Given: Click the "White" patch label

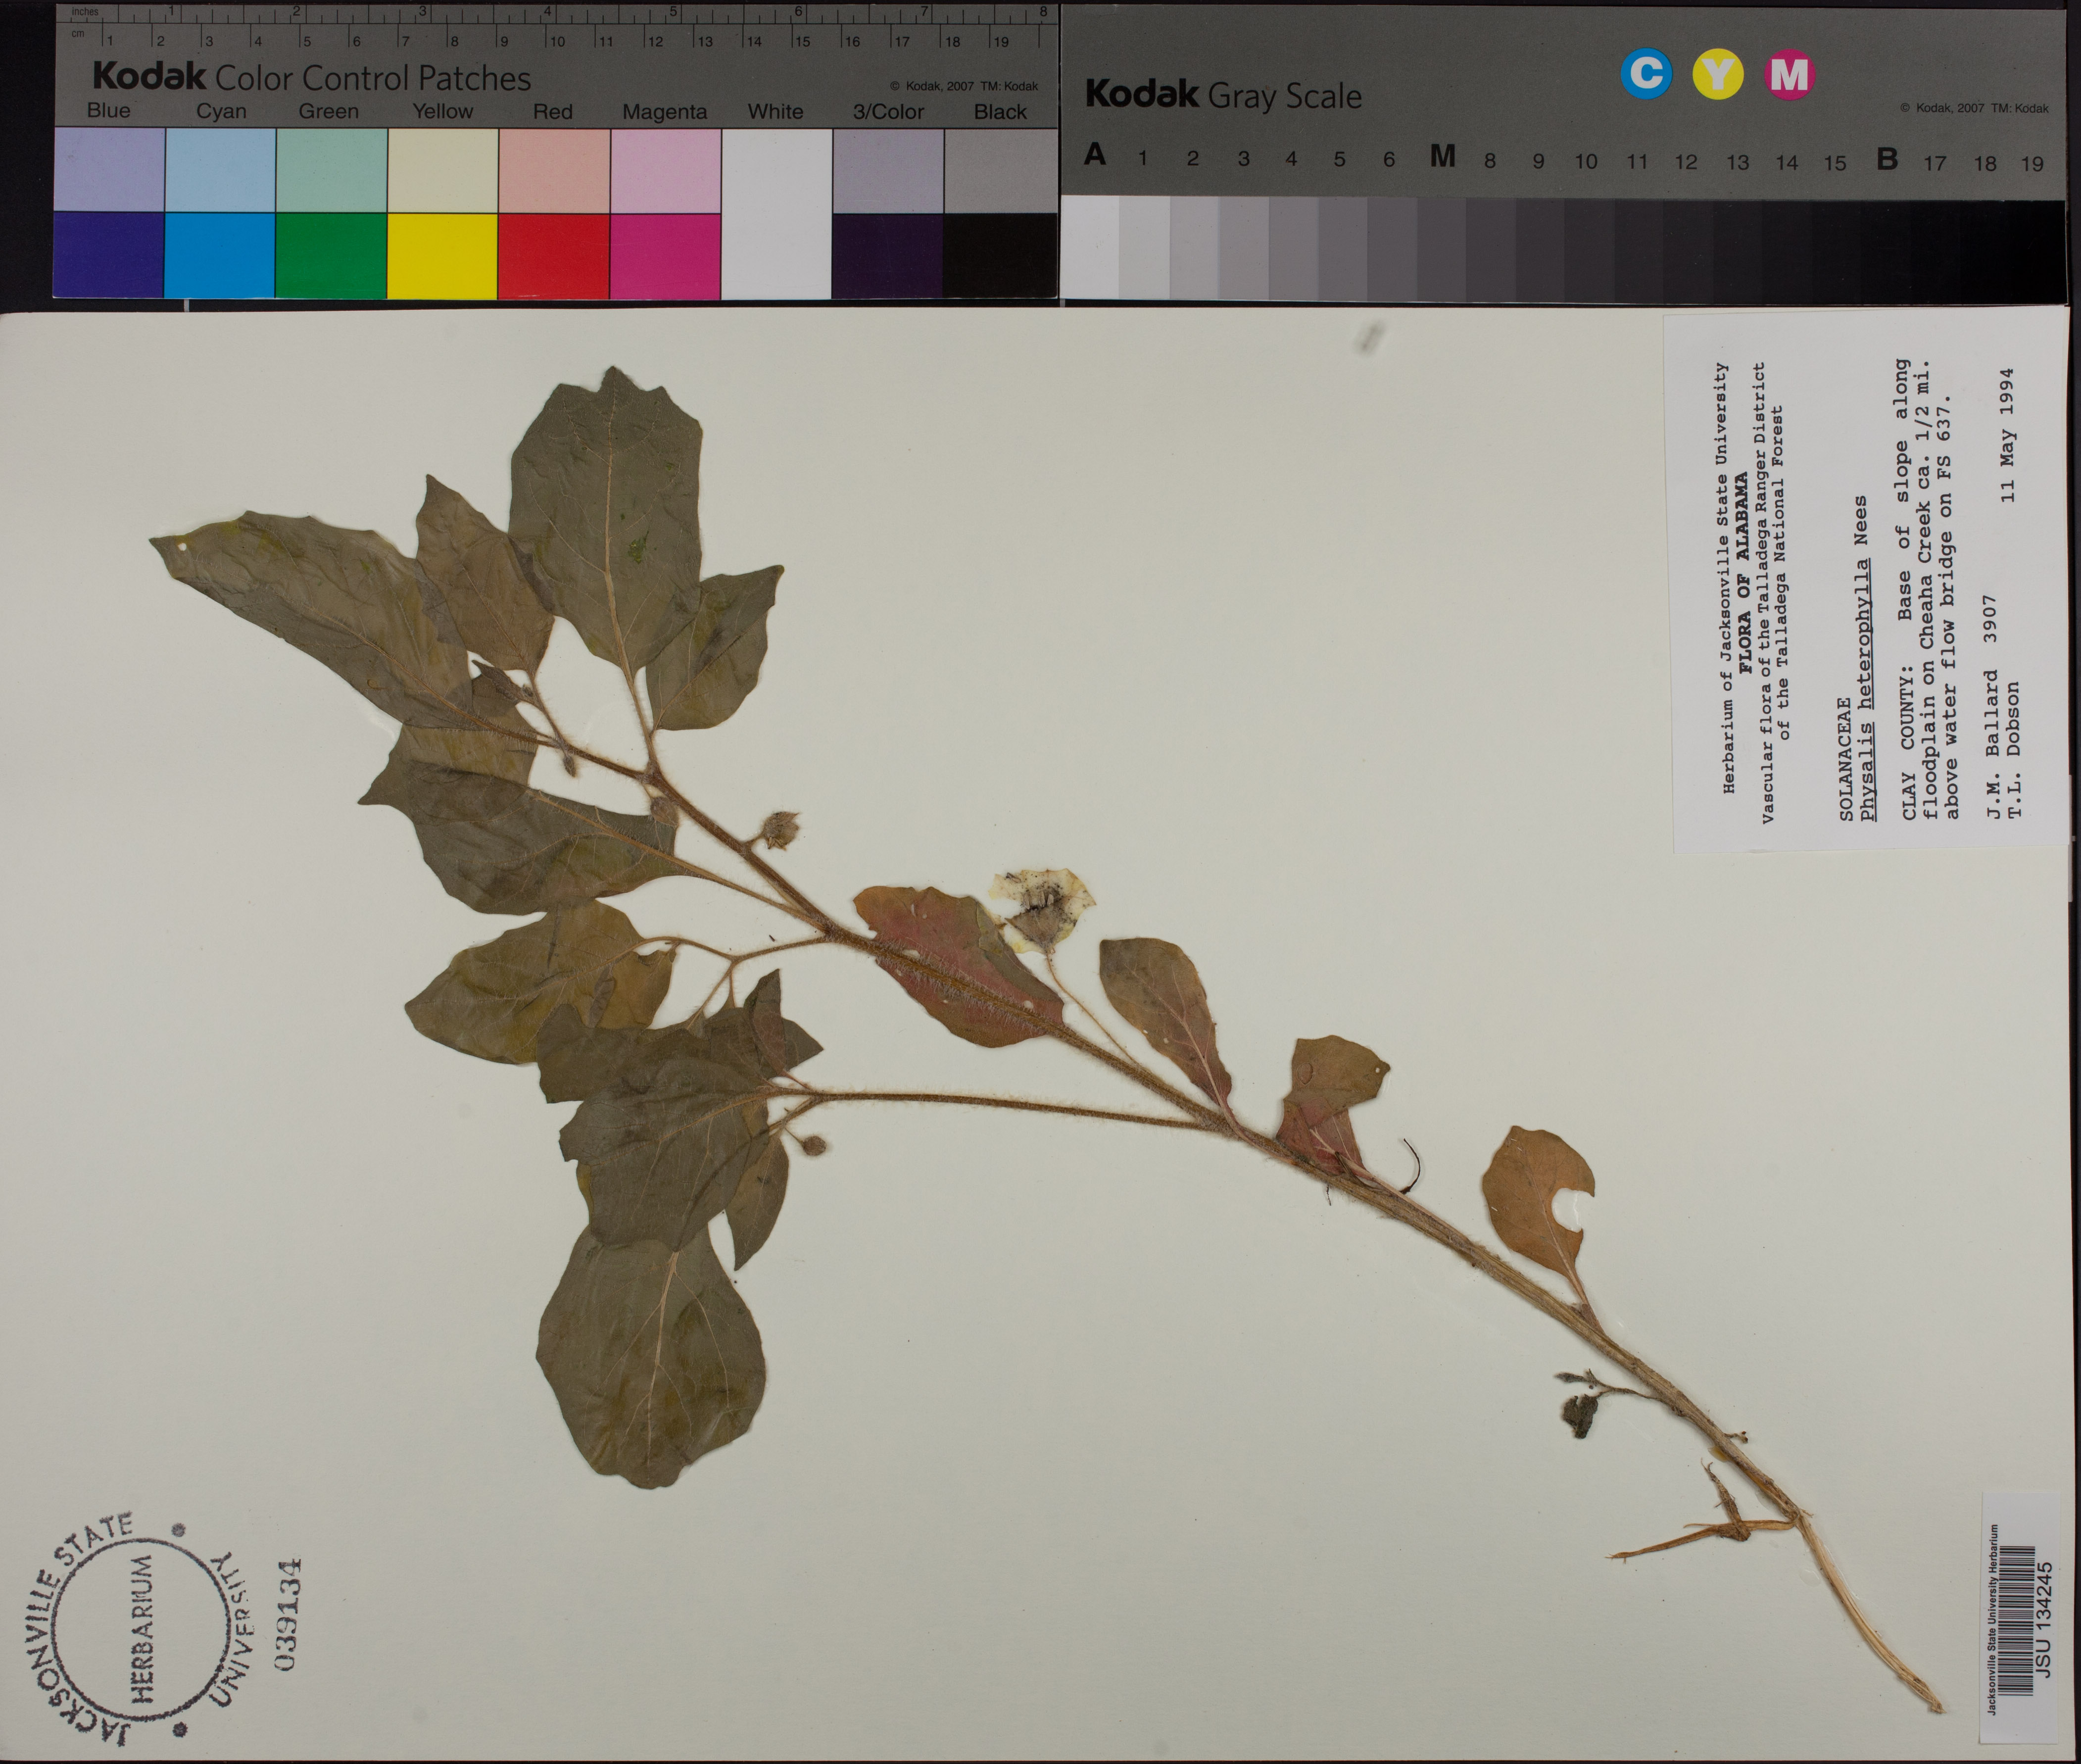Looking at the screenshot, I should [775, 112].
